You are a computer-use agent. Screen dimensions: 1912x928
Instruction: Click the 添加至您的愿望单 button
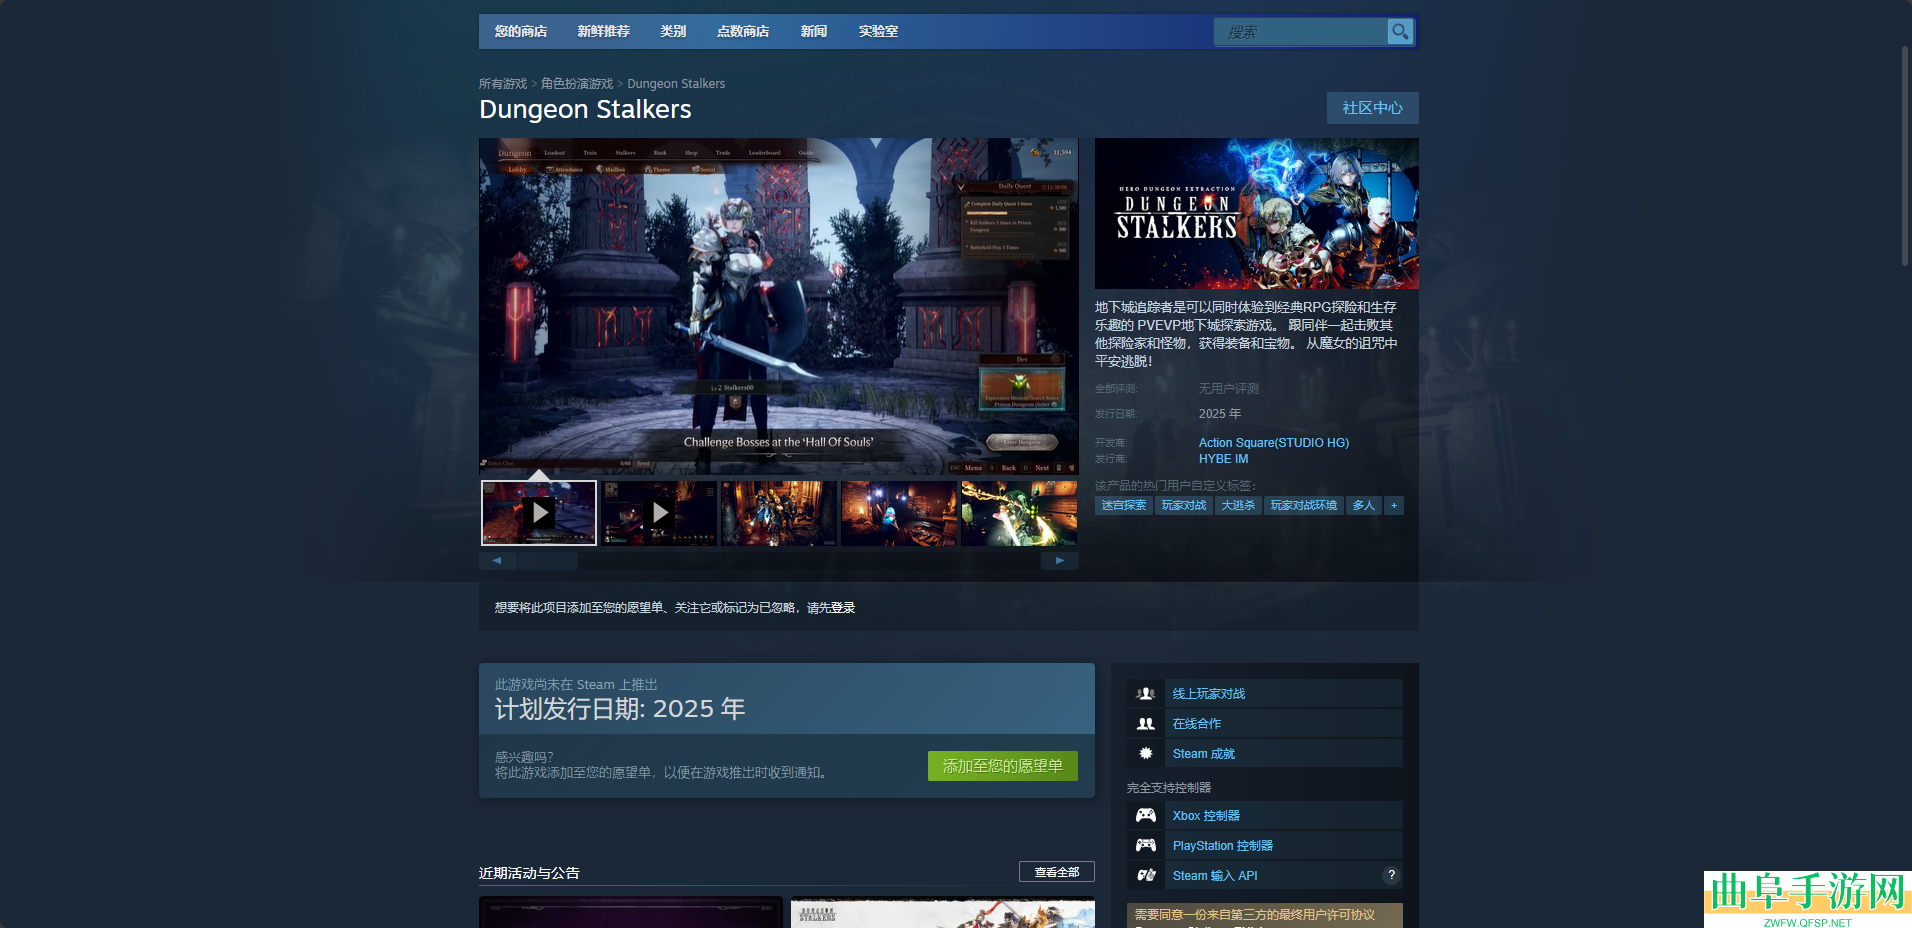click(x=1003, y=766)
